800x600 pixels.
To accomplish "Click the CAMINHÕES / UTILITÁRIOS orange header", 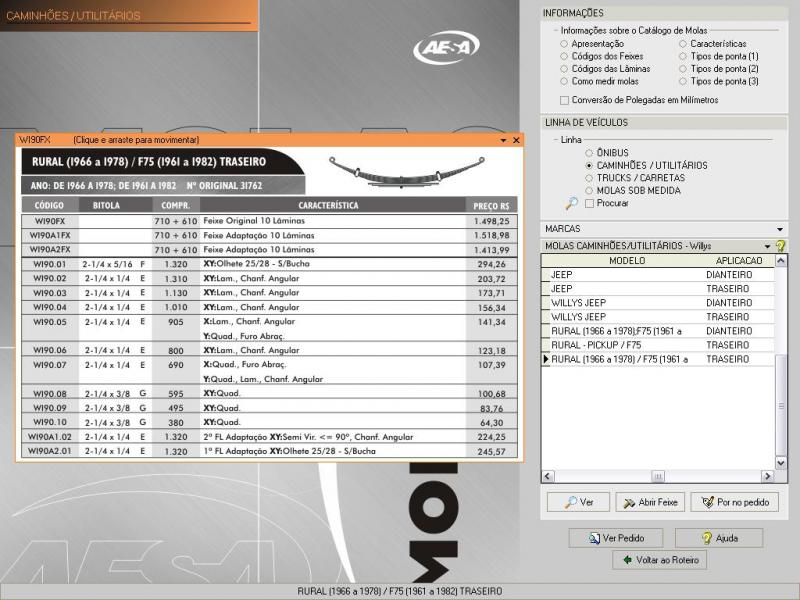I will (129, 15).
